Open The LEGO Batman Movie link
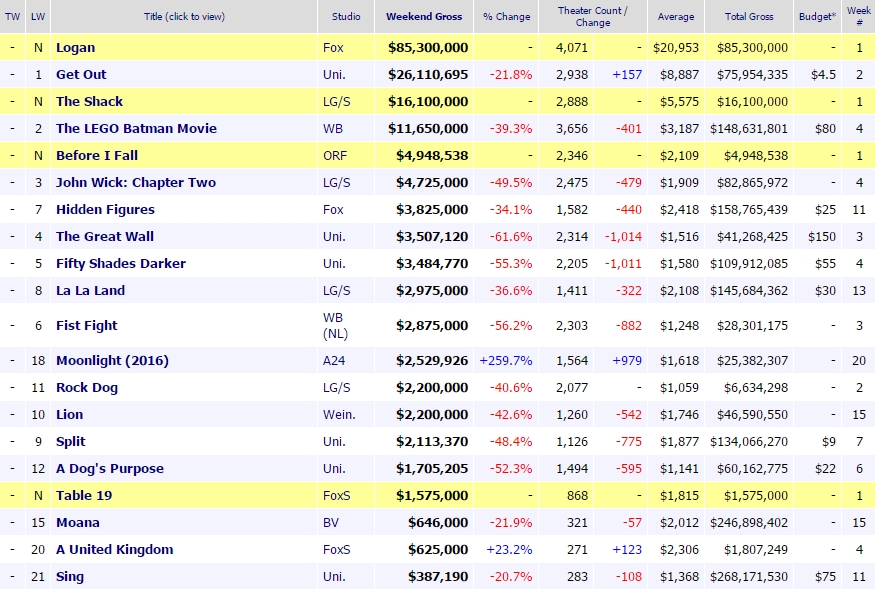This screenshot has height=589, width=875. coord(136,128)
